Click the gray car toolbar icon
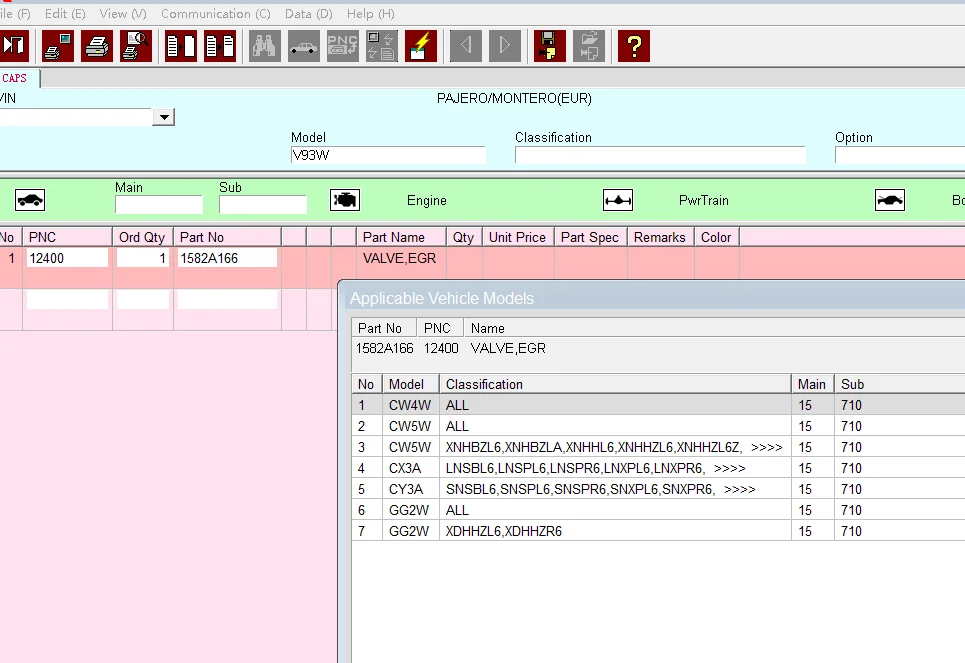The height and width of the screenshot is (663, 965). 304,46
